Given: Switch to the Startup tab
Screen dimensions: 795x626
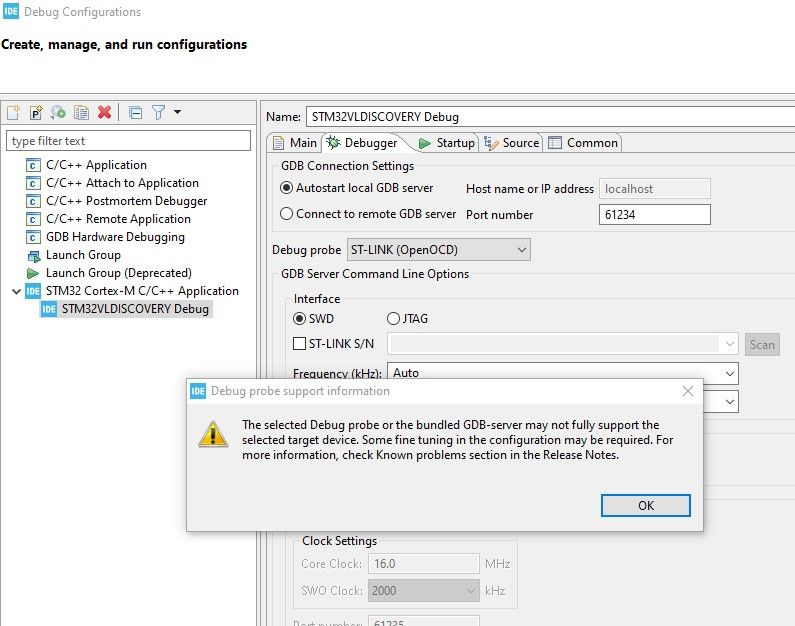Looking at the screenshot, I should pyautogui.click(x=446, y=143).
